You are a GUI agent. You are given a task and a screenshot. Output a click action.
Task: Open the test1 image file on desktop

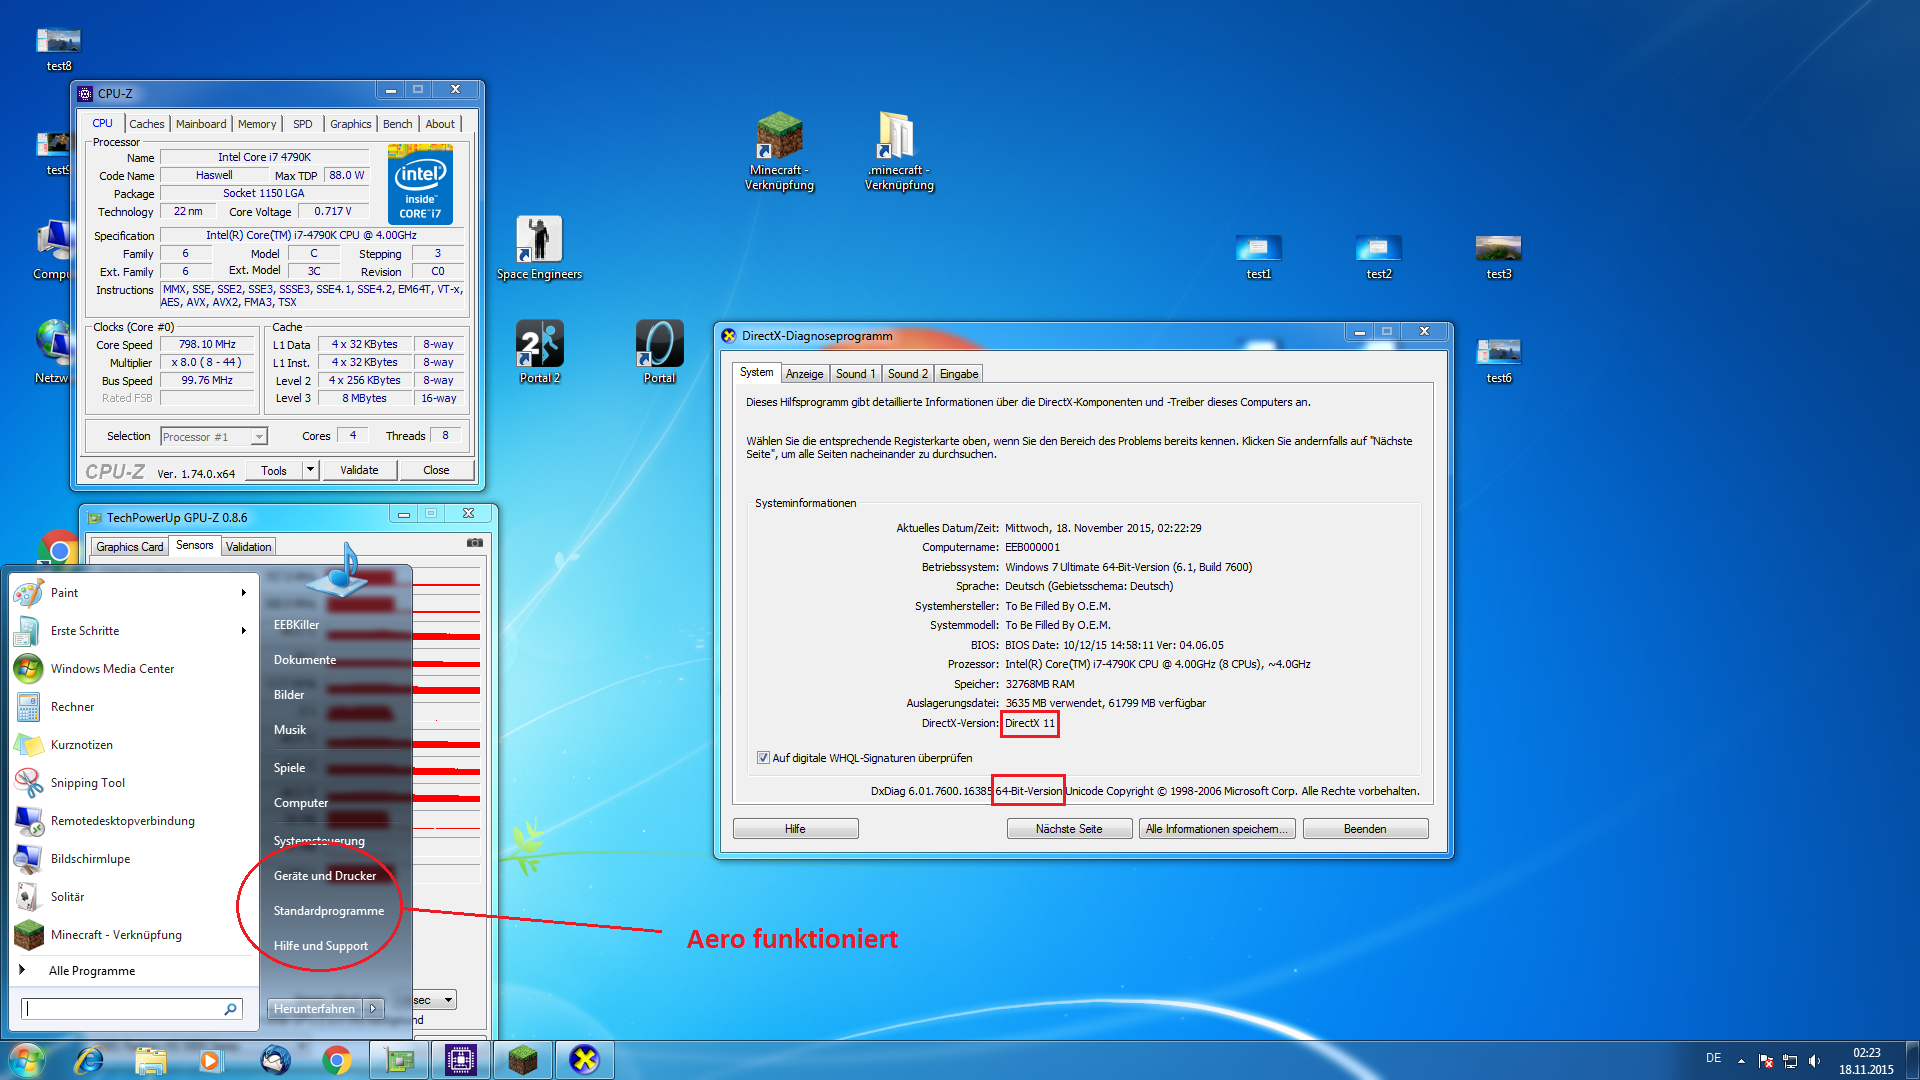pyautogui.click(x=1259, y=257)
